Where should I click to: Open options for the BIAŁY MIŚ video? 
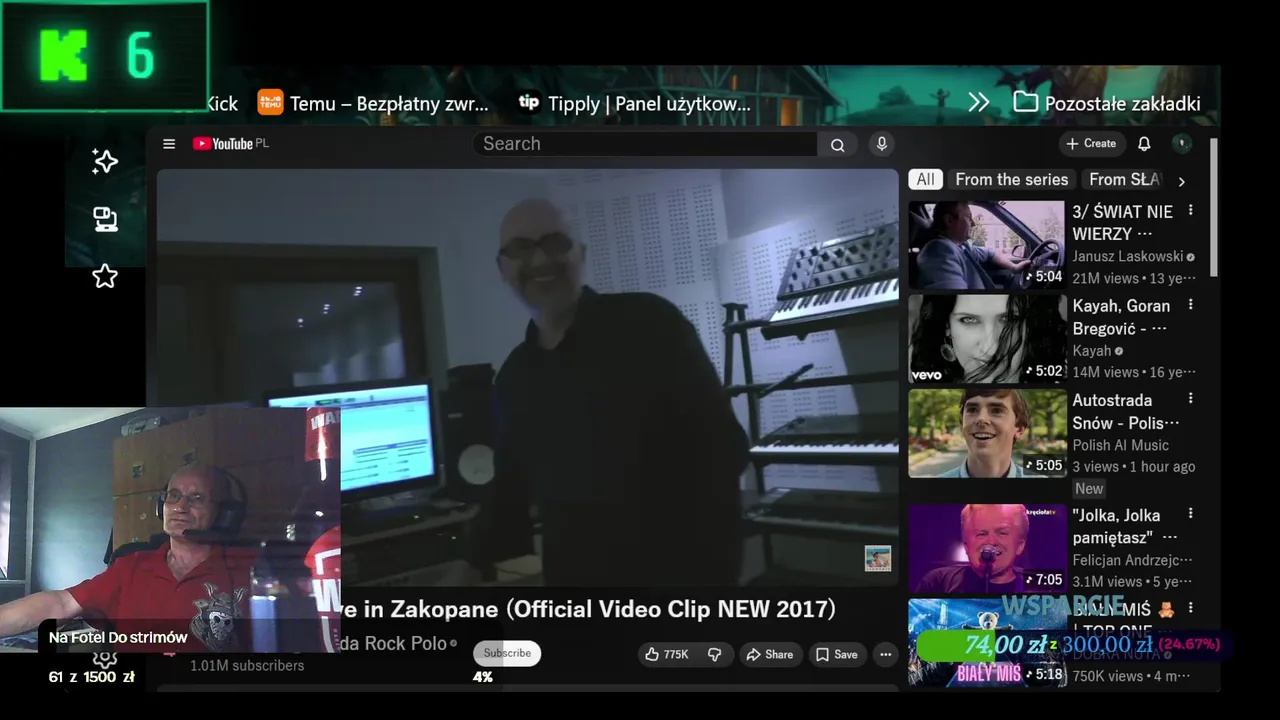pos(1190,608)
